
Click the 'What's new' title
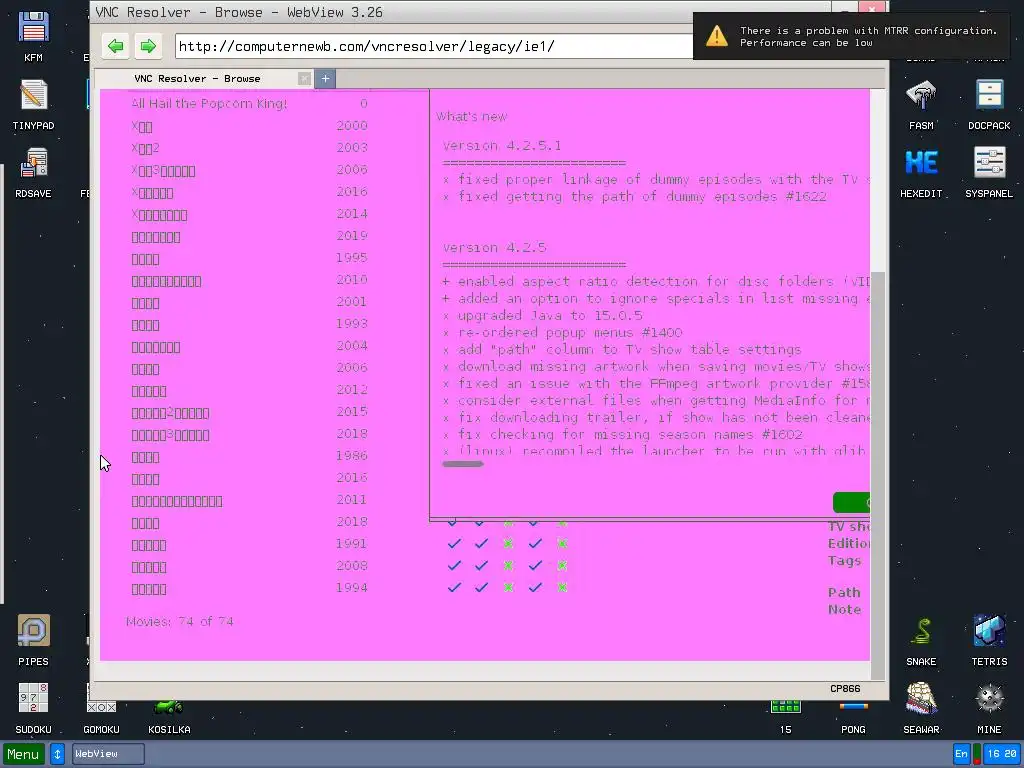(x=472, y=117)
